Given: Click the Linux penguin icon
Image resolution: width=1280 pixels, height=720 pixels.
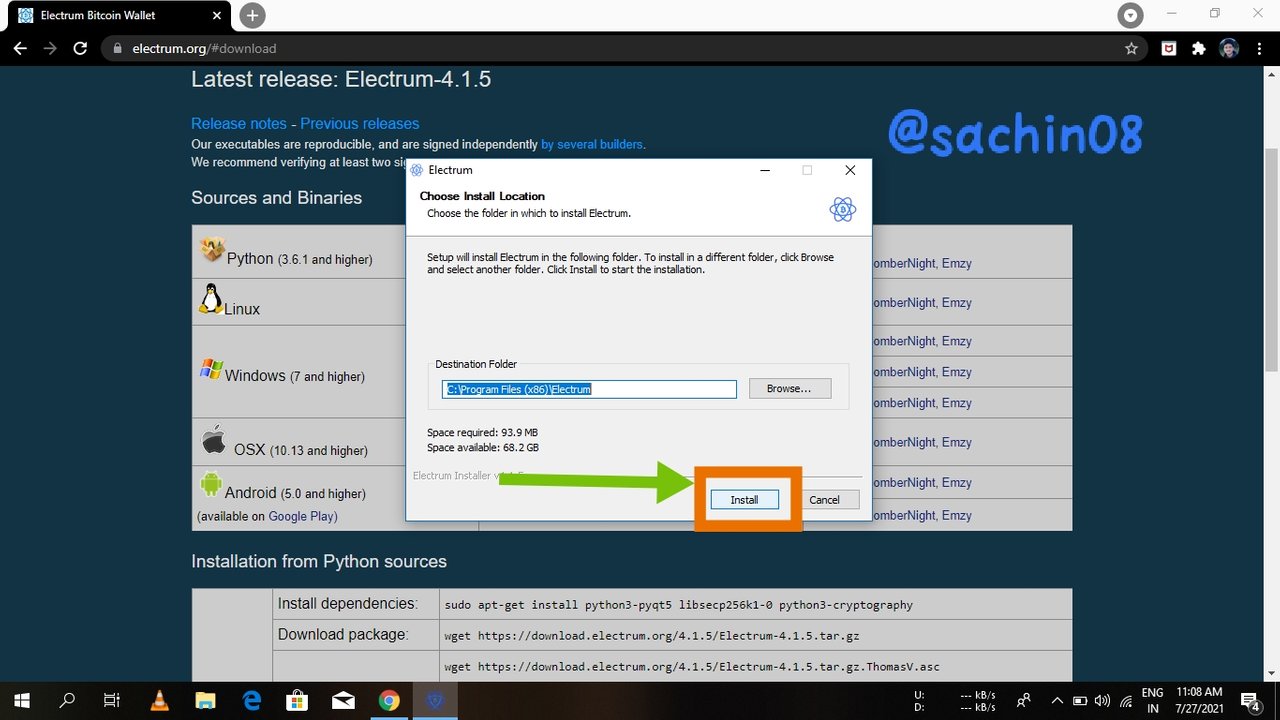Looking at the screenshot, I should [x=211, y=299].
